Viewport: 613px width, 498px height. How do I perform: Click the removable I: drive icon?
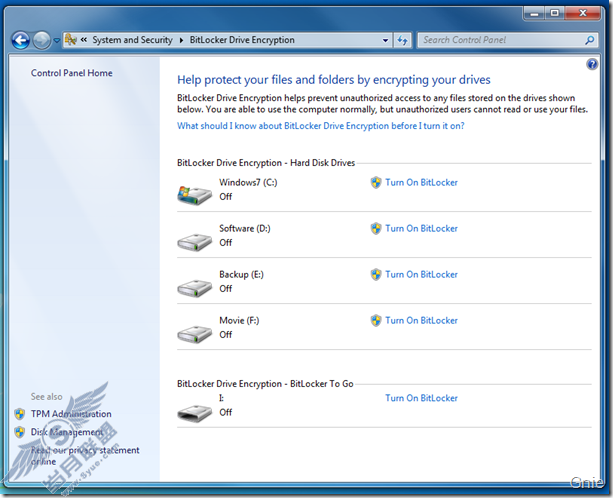194,413
